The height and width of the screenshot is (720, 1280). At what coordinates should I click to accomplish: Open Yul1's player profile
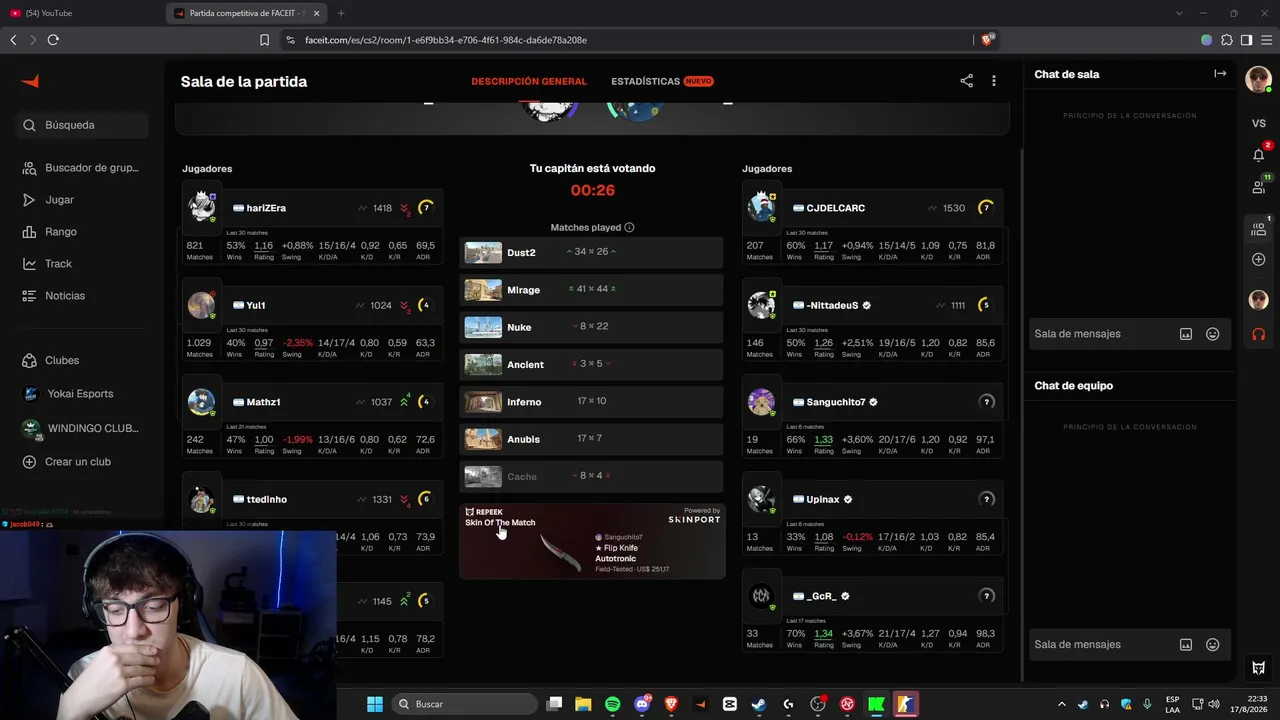click(x=256, y=305)
